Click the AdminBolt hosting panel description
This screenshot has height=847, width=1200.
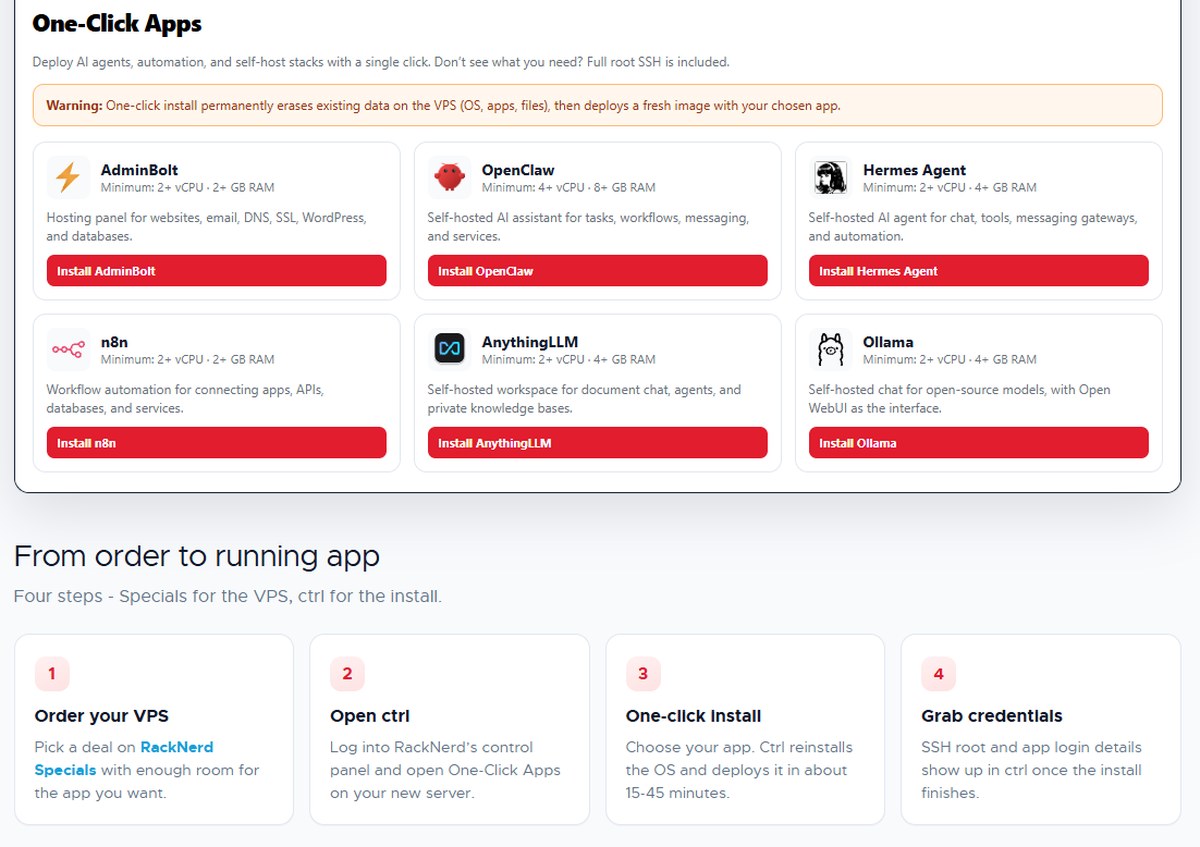(207, 227)
